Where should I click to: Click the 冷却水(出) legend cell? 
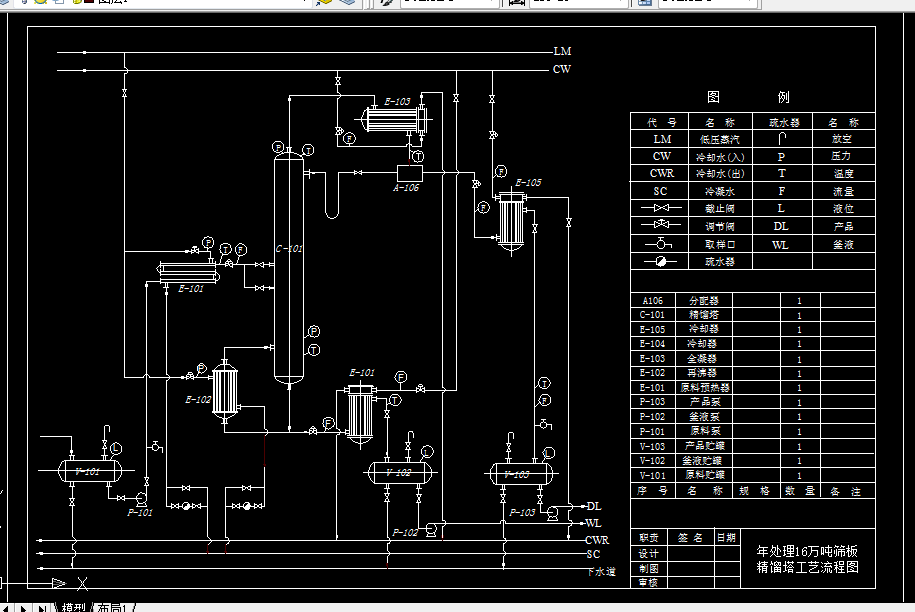720,174
